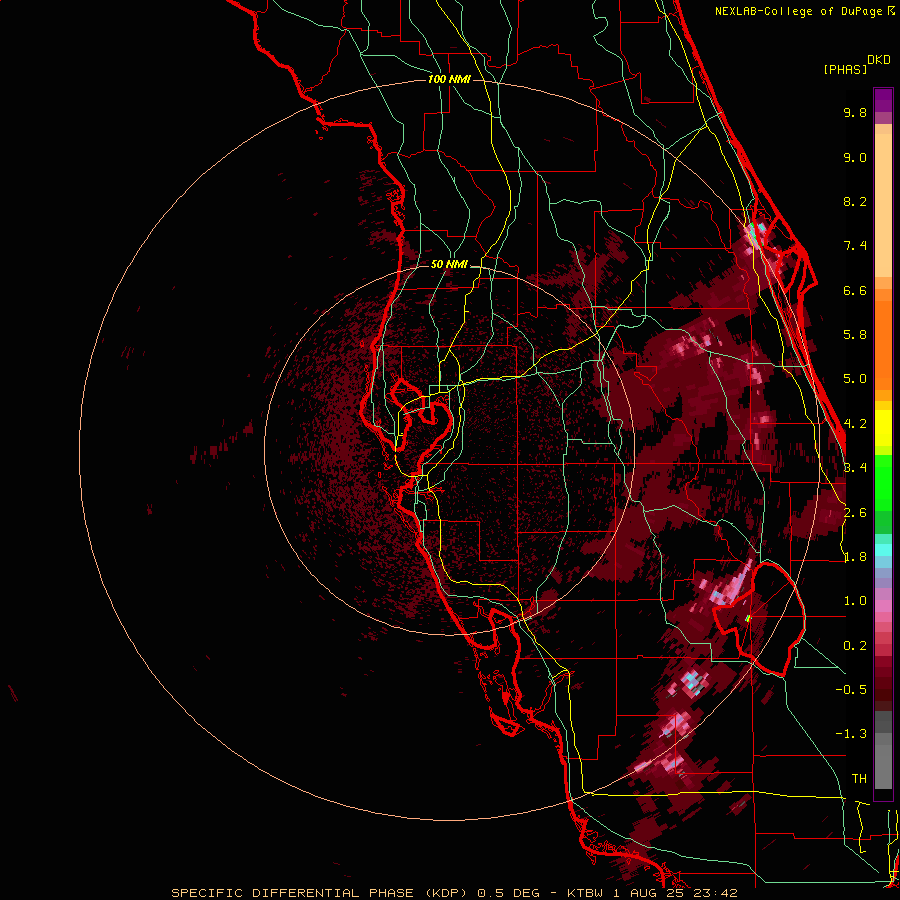Pick the purple segment atop the color bar

pos(883,100)
